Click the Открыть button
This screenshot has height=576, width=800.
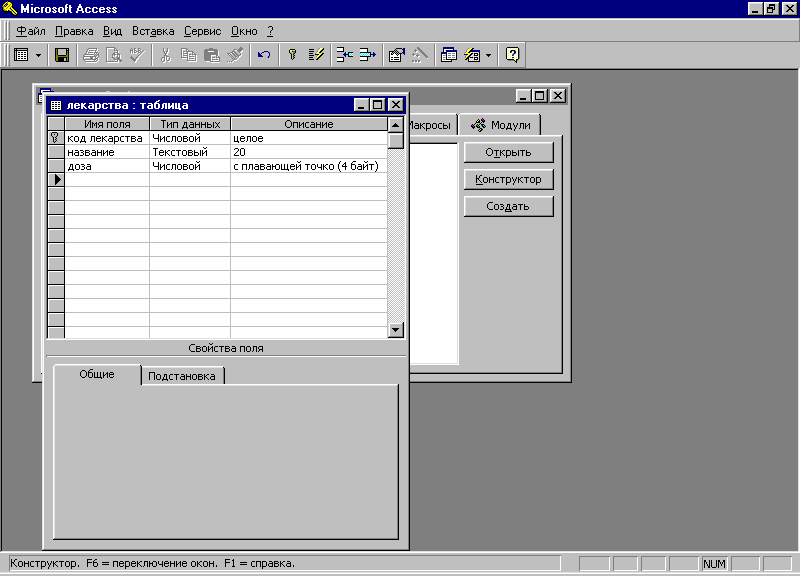click(508, 153)
